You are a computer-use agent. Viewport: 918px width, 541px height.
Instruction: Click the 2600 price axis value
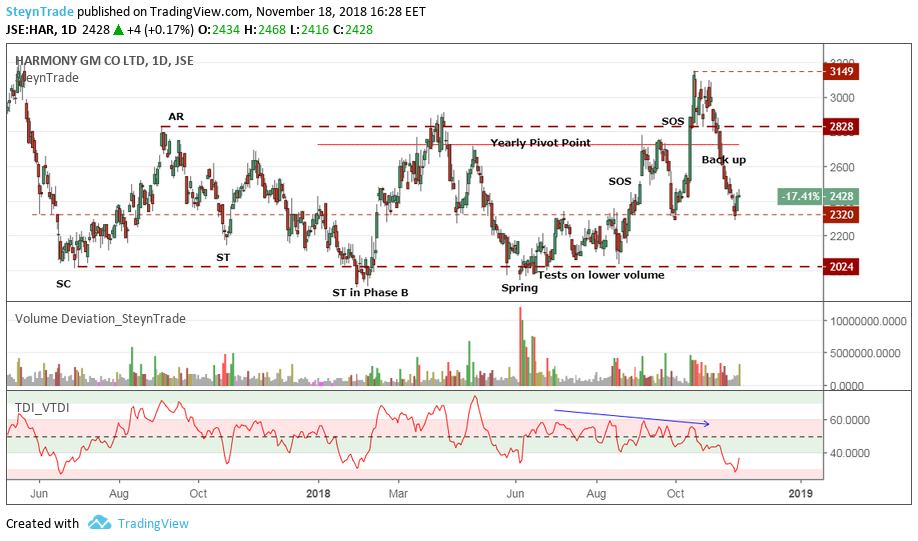[x=842, y=167]
